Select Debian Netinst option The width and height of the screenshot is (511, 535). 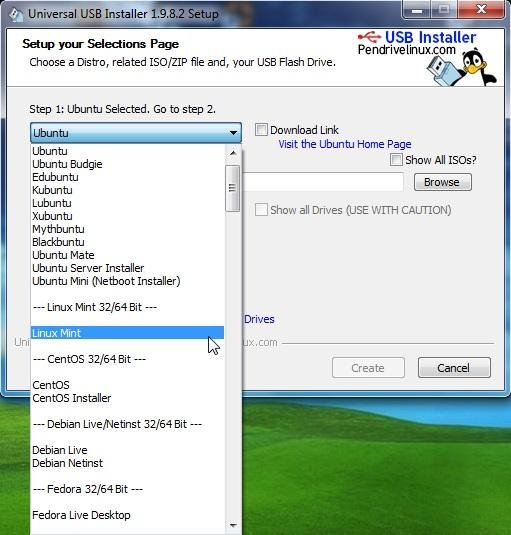point(127,463)
